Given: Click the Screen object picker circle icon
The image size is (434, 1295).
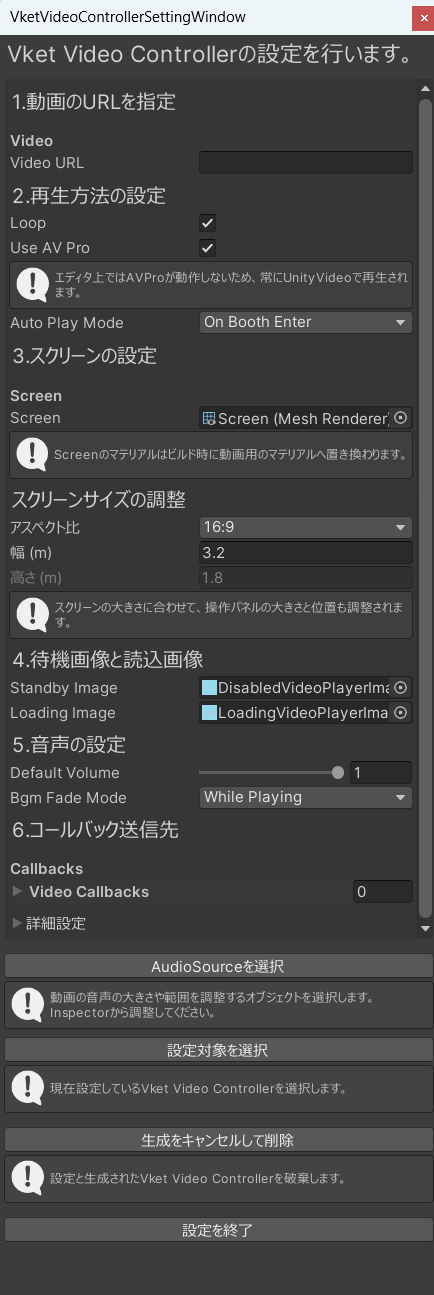Looking at the screenshot, I should coord(401,418).
